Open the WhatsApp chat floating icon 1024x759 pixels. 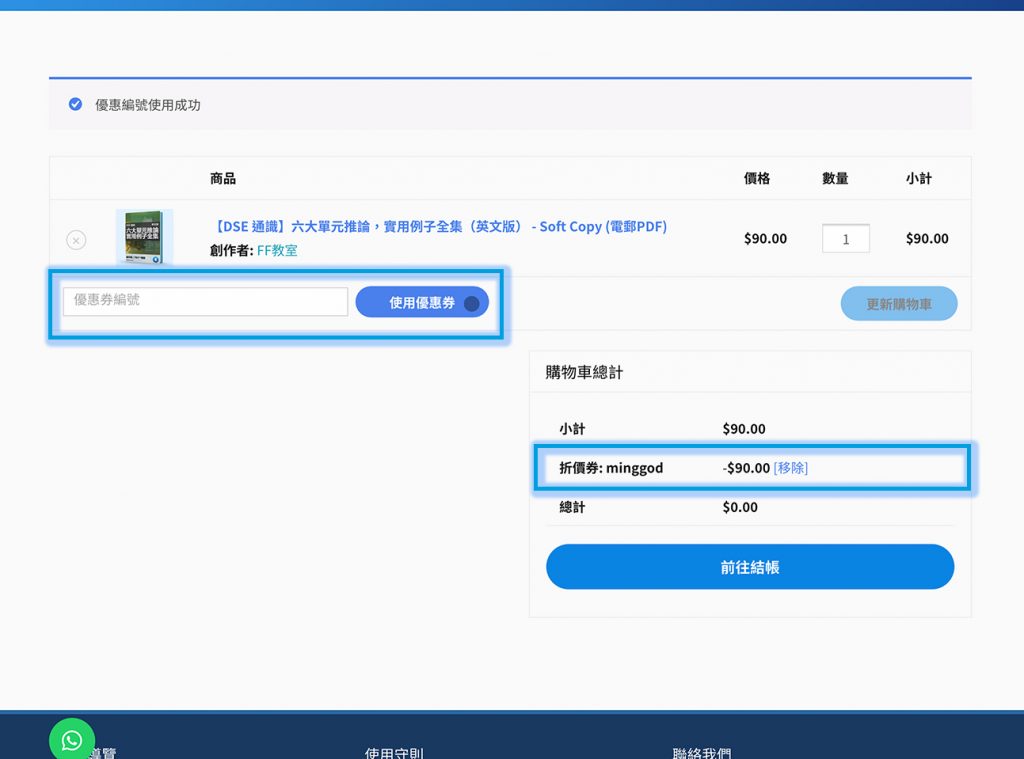tap(72, 740)
